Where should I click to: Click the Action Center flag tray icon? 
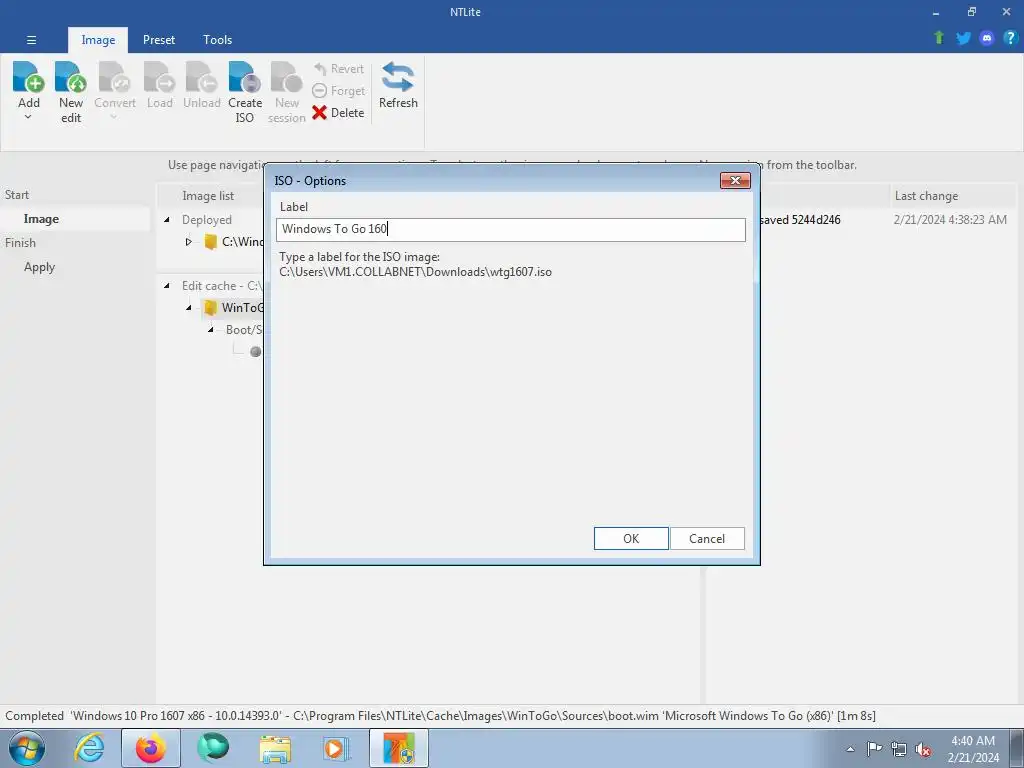point(874,749)
